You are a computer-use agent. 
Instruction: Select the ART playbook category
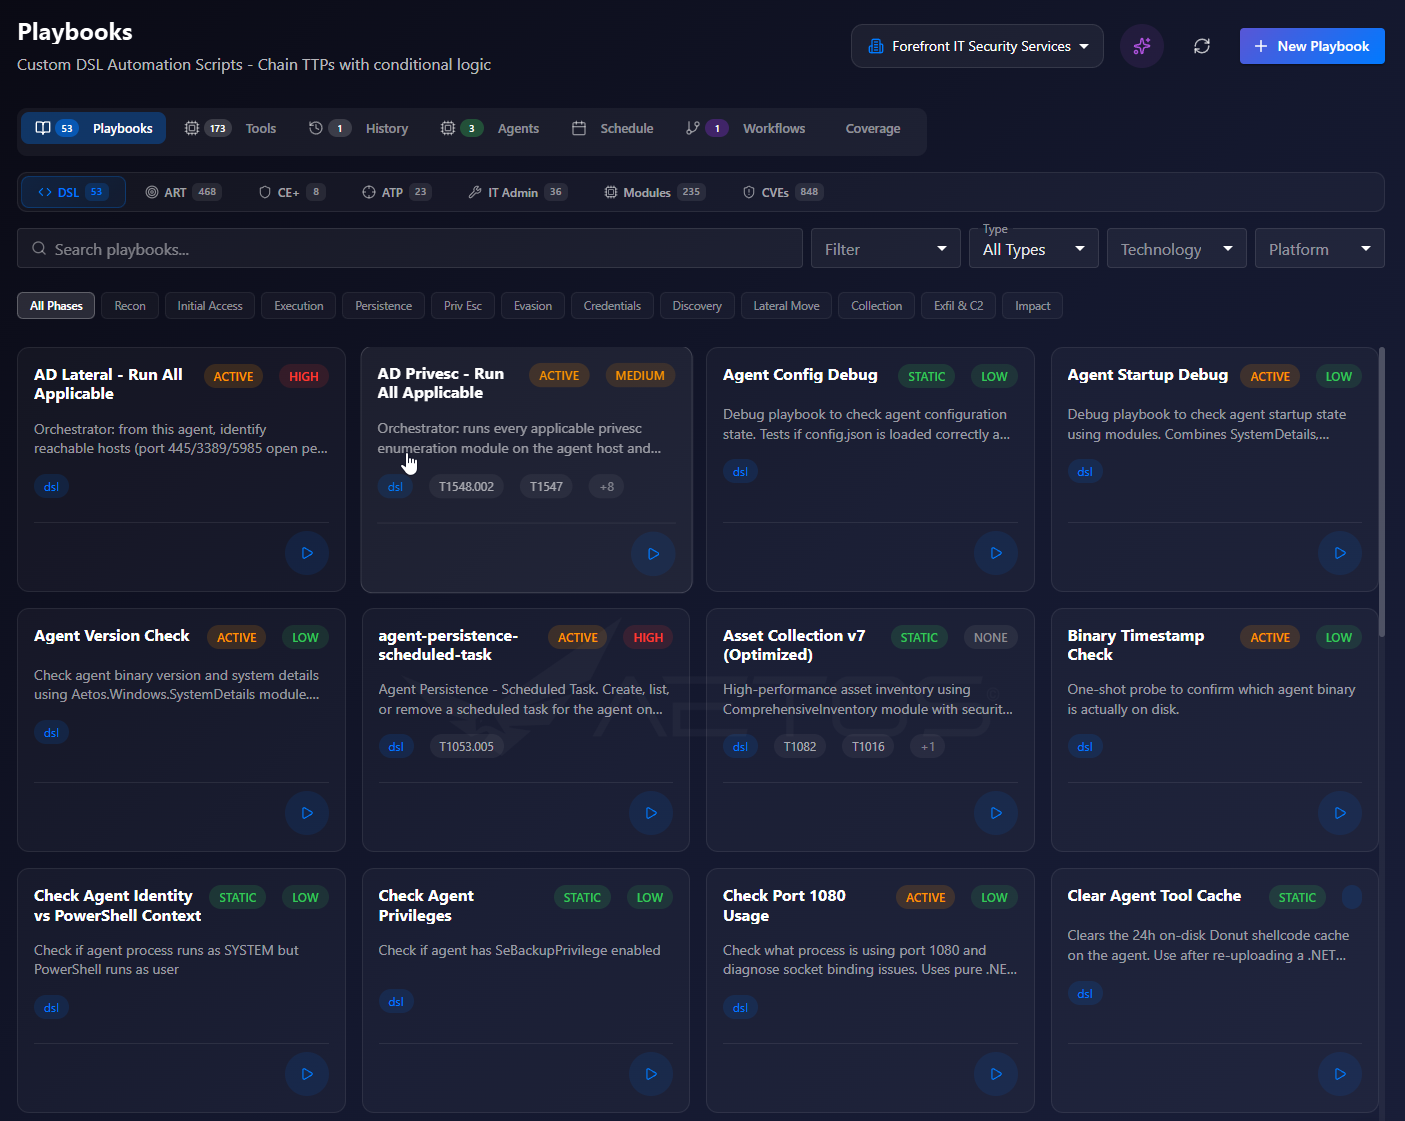tap(183, 192)
